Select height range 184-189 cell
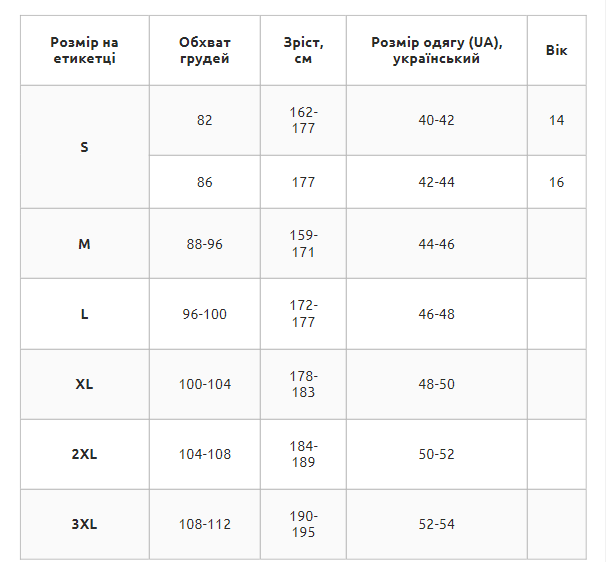 (303, 454)
